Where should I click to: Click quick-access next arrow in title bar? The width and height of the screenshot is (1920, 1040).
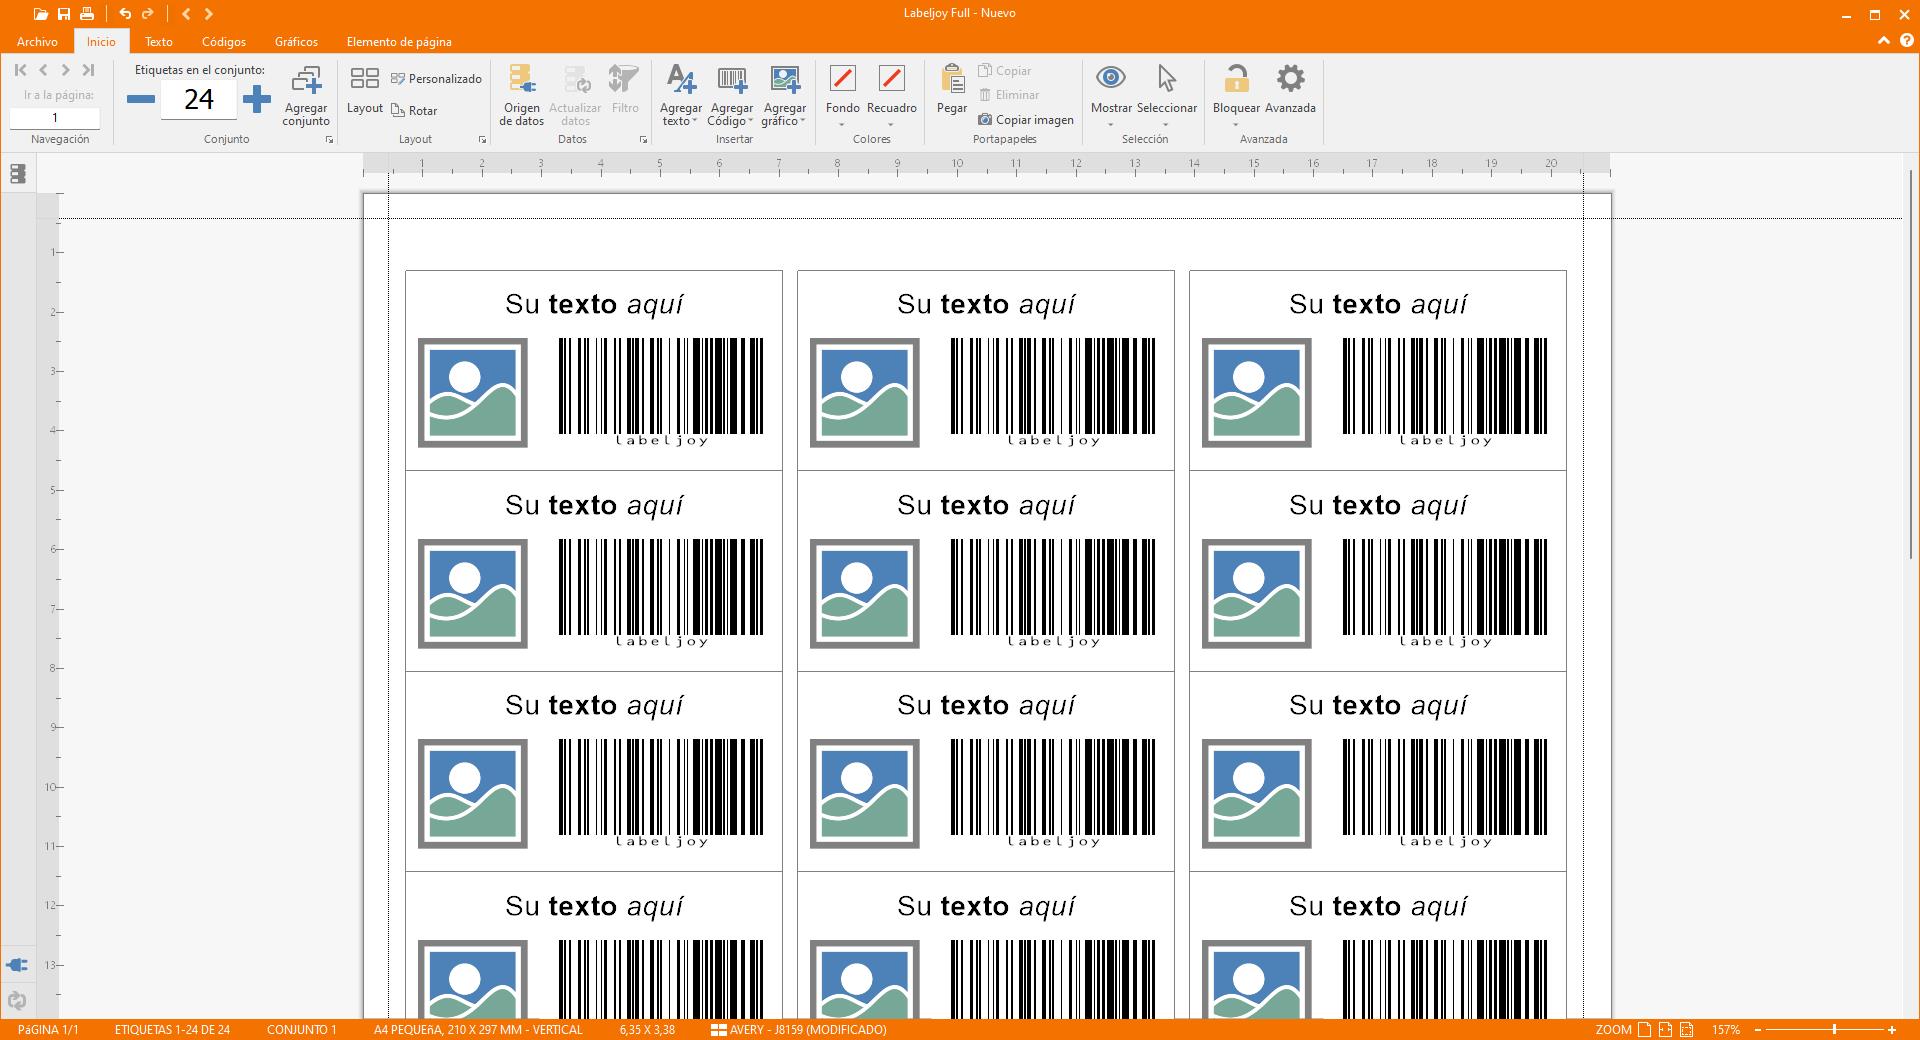click(x=209, y=14)
